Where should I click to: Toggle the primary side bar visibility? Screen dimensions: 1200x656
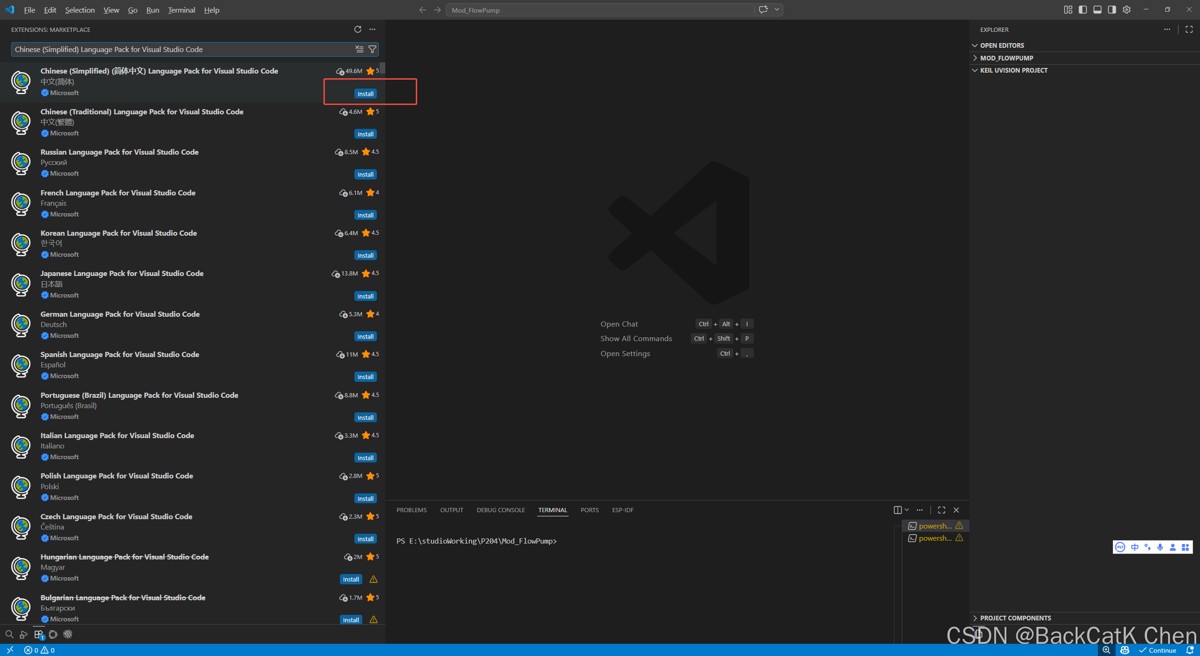point(1082,10)
